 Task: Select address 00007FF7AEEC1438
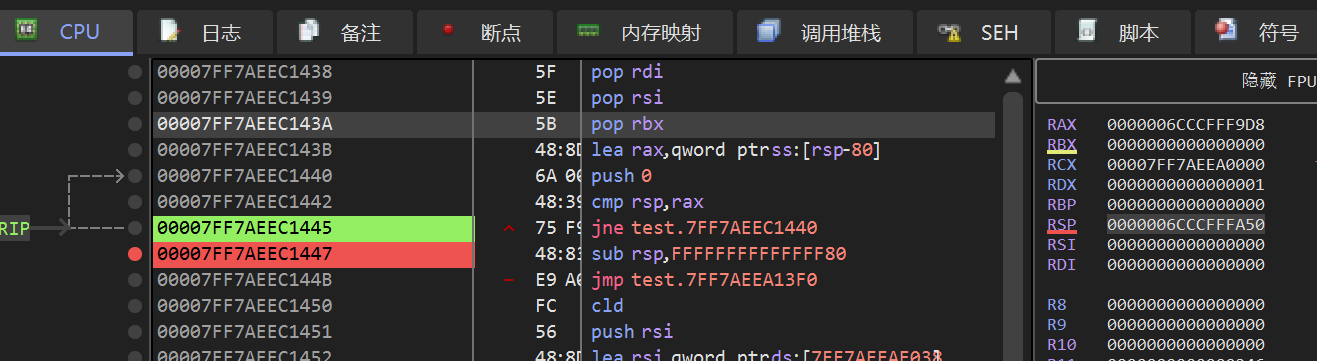tap(244, 72)
